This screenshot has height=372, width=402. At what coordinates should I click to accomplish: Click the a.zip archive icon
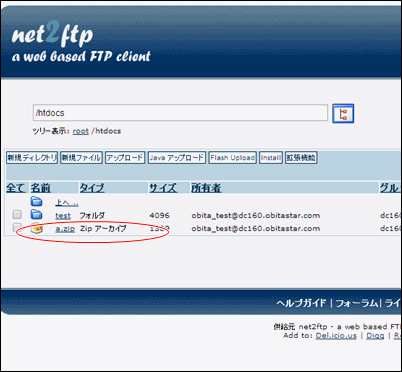pyautogui.click(x=36, y=228)
